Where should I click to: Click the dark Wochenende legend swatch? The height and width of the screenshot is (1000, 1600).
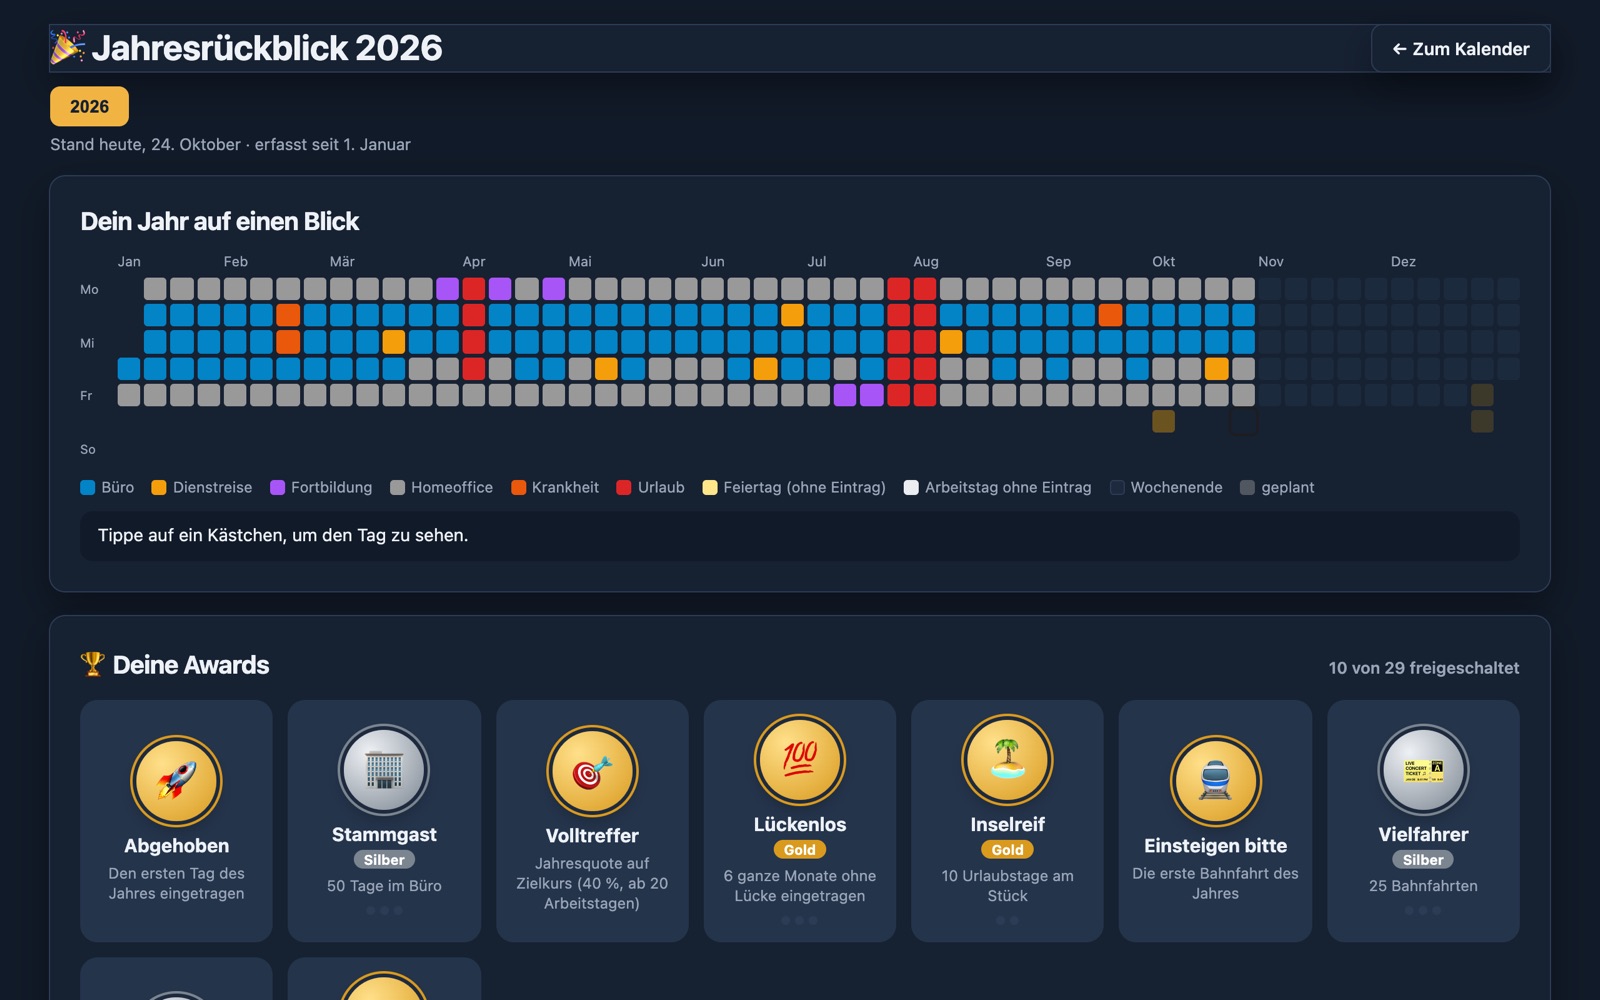click(1117, 488)
